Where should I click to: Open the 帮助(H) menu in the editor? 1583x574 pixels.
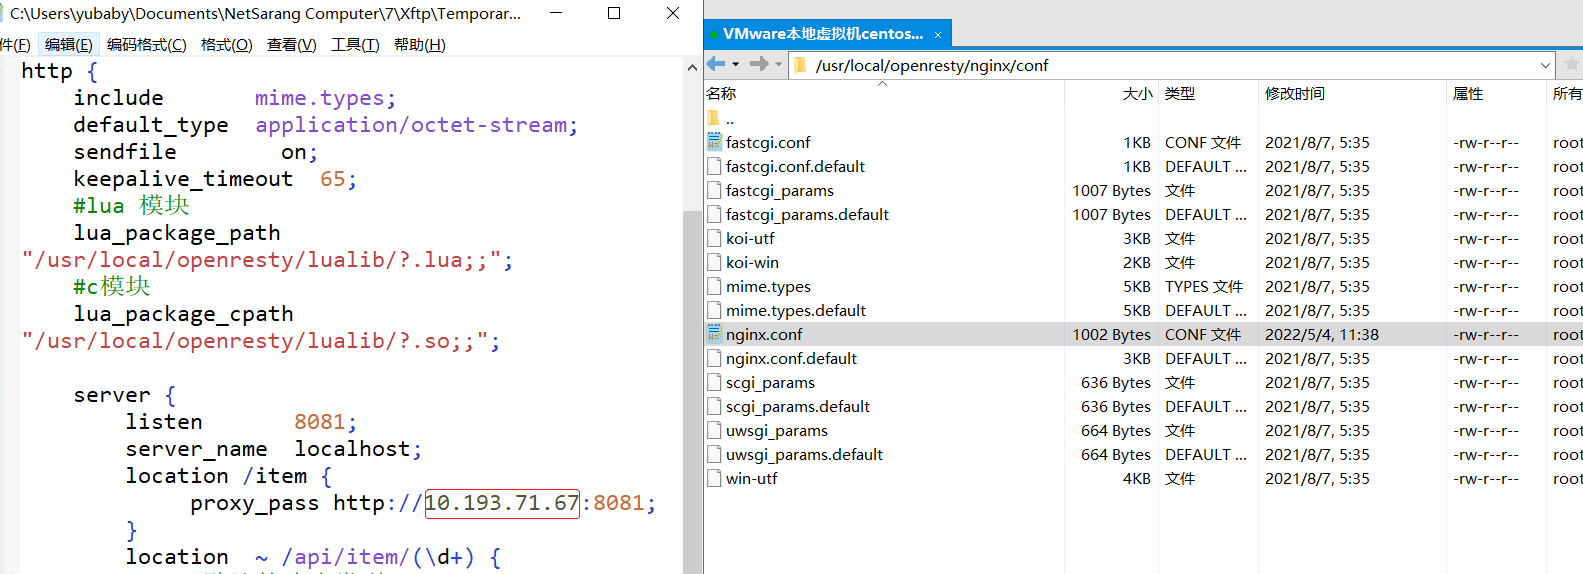(x=420, y=44)
